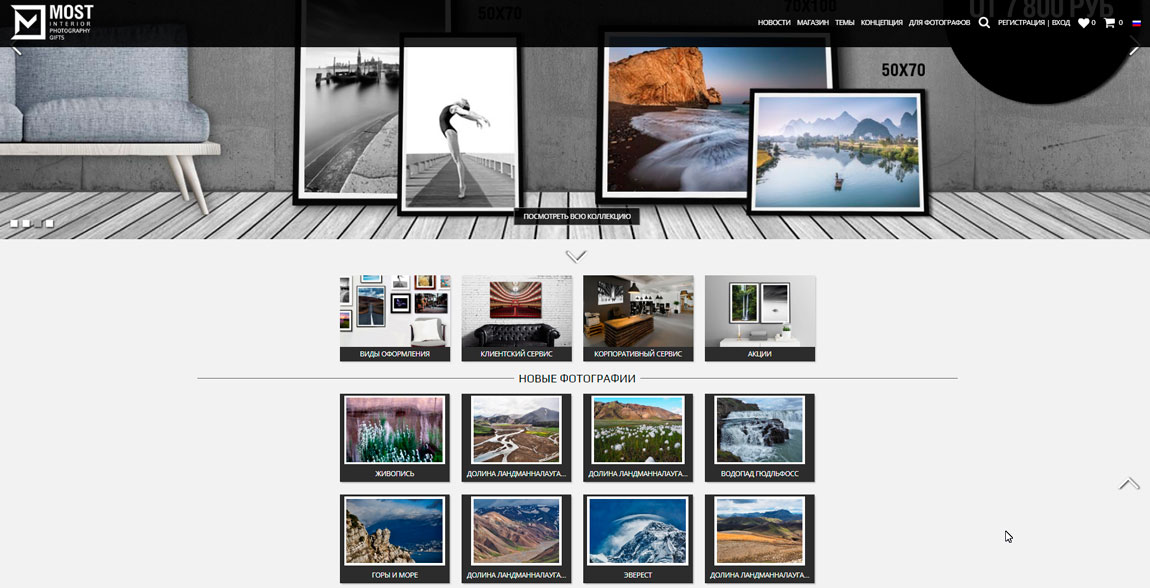The image size is (1150, 588).
Task: Click the cart count 0 next to cart
Action: click(x=1121, y=23)
